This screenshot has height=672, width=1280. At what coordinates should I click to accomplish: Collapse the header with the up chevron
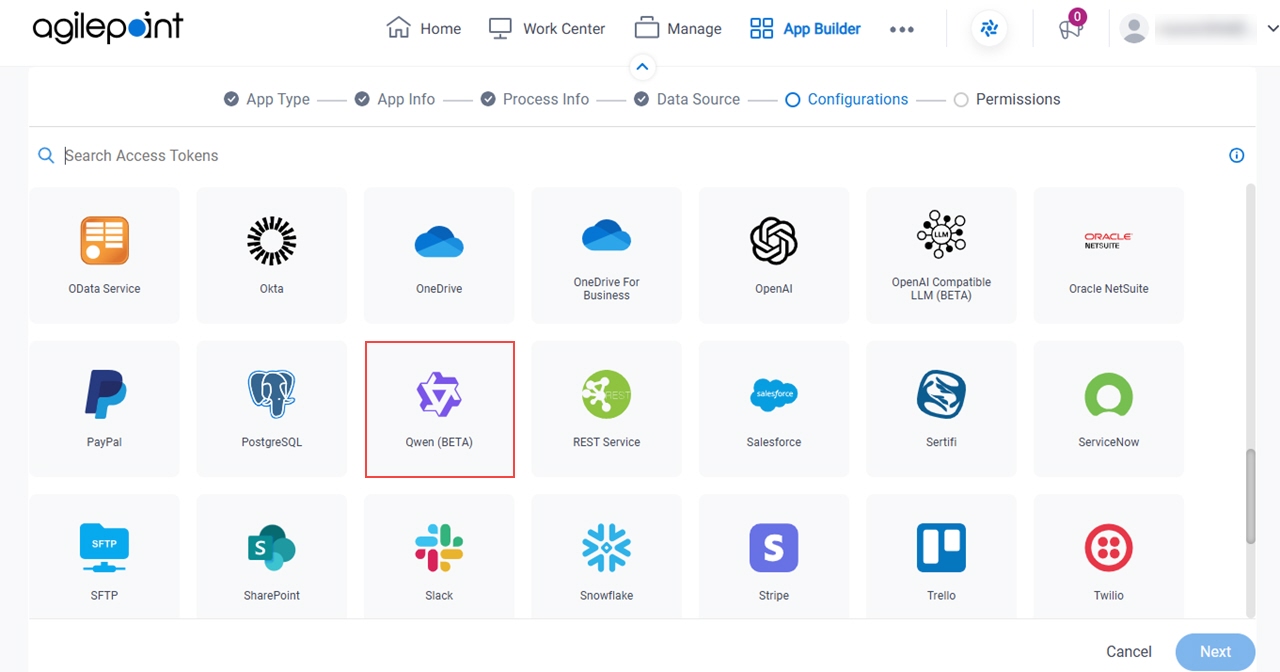[642, 67]
